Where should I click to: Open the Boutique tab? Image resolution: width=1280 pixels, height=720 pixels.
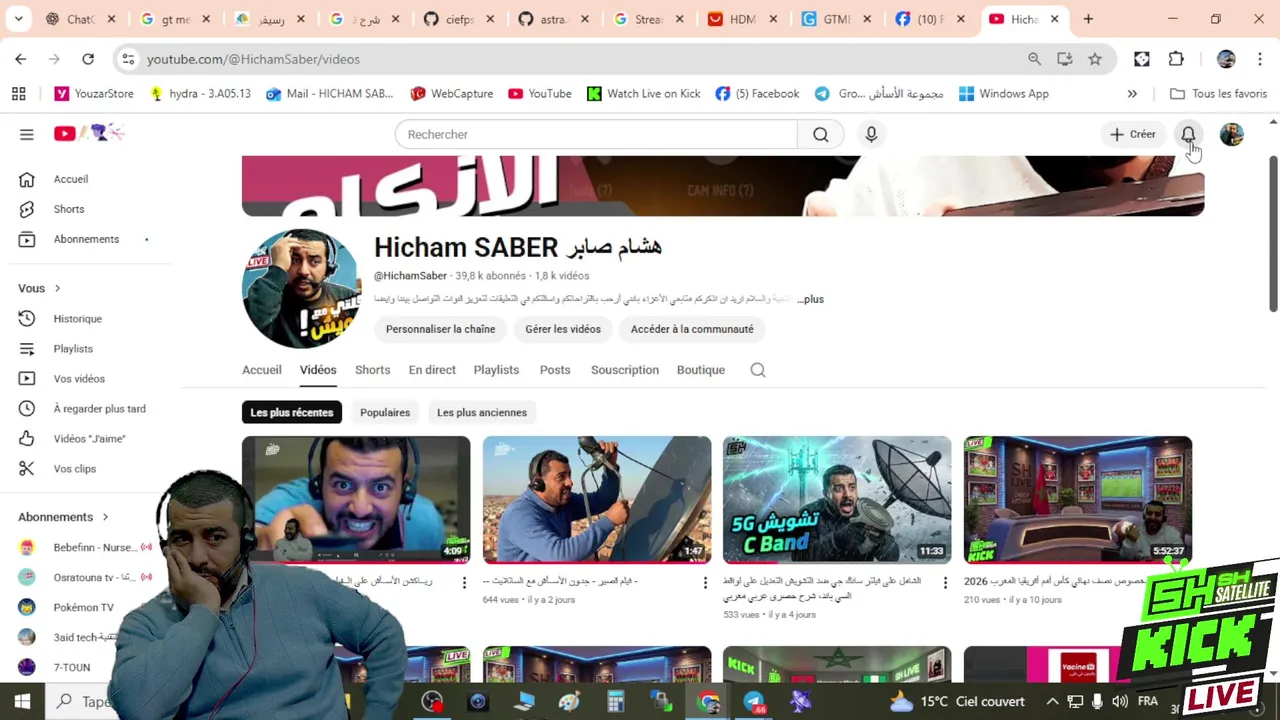pos(701,370)
